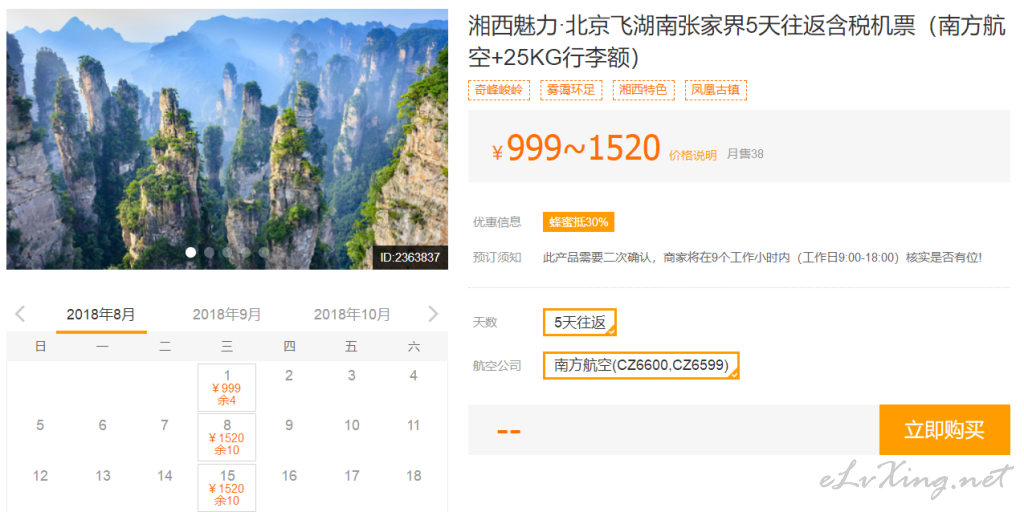The image size is (1024, 512).
Task: Choose August 1 date priced ¥999
Action: point(227,387)
